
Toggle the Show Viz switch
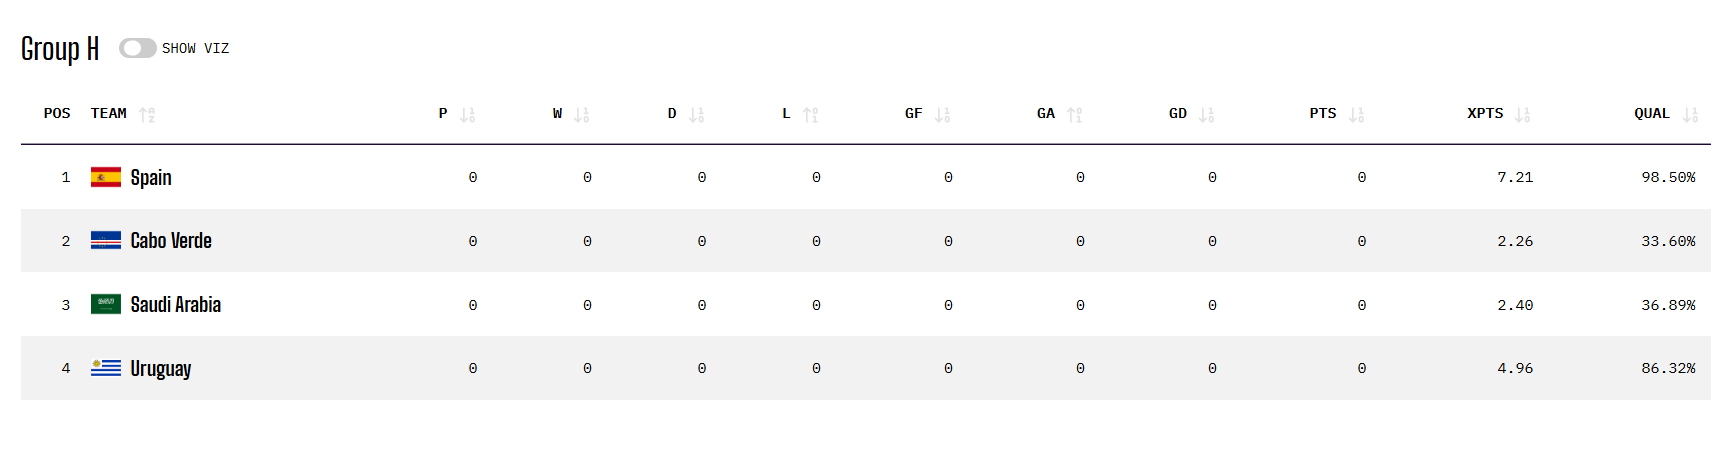[137, 48]
